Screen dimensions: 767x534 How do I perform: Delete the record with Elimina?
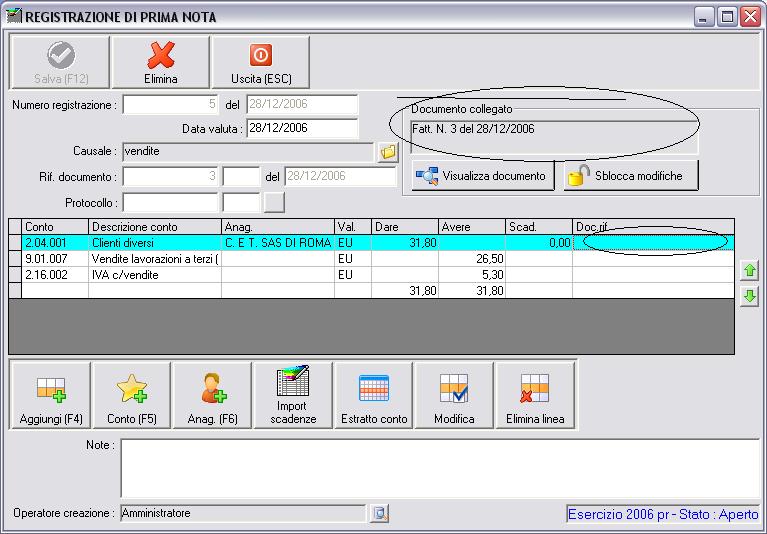[x=160, y=62]
